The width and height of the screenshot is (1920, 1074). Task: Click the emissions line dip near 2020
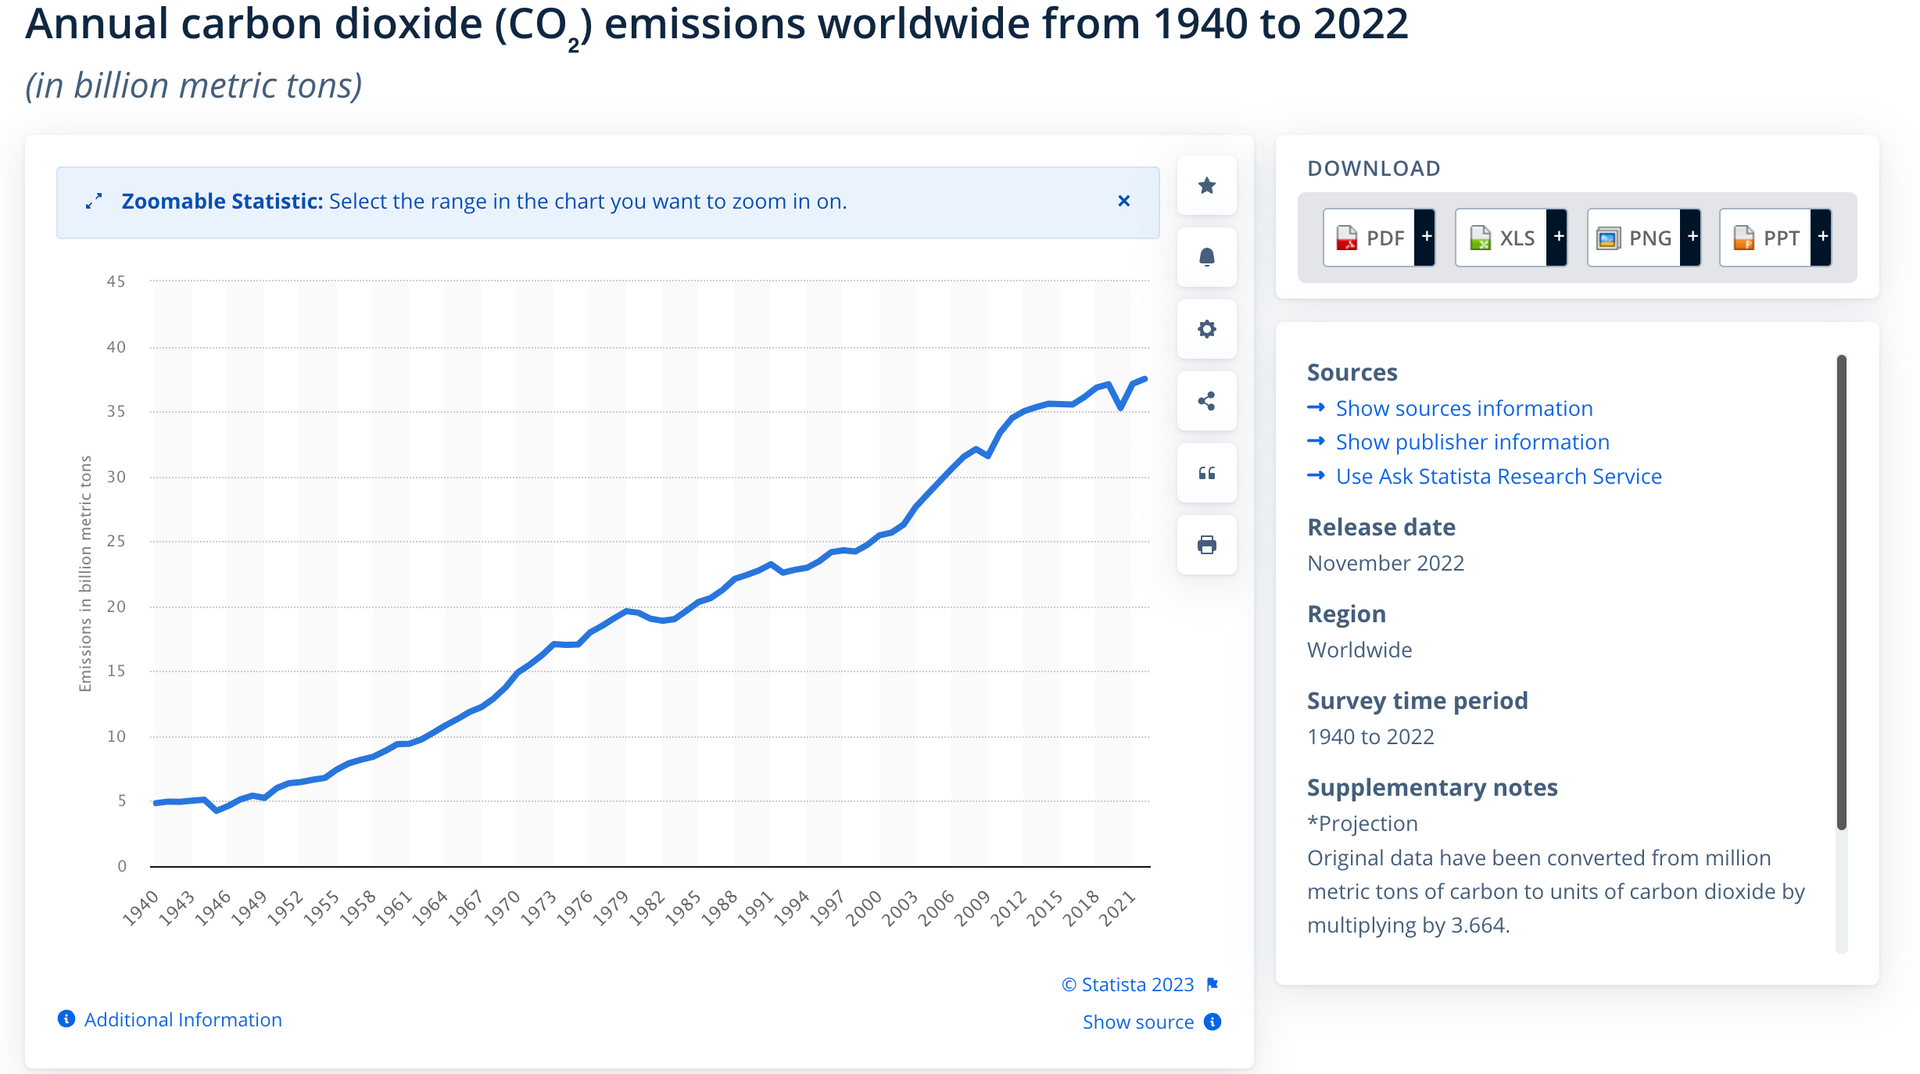pyautogui.click(x=1121, y=407)
